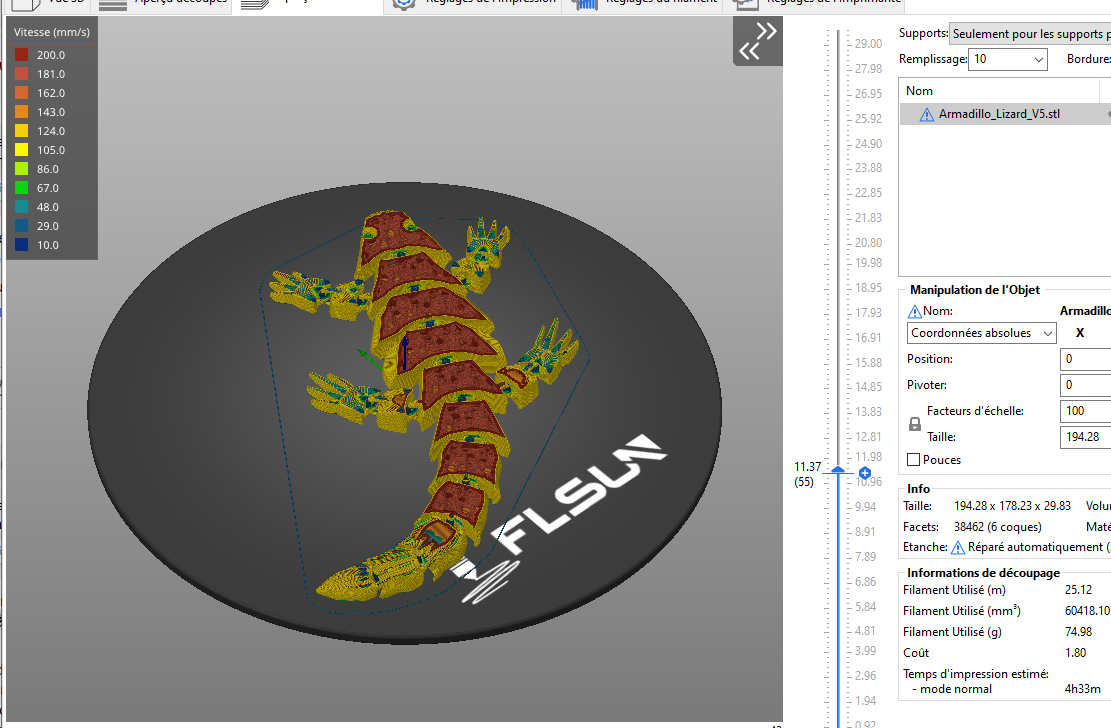1111x728 pixels.
Task: Click the warning icon beside Nom
Action: [x=915, y=311]
